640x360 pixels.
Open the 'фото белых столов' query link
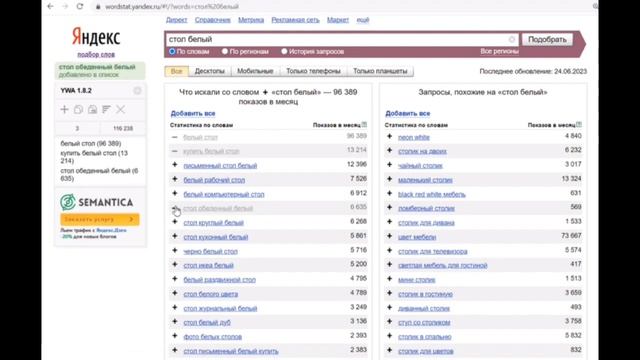tap(213, 337)
